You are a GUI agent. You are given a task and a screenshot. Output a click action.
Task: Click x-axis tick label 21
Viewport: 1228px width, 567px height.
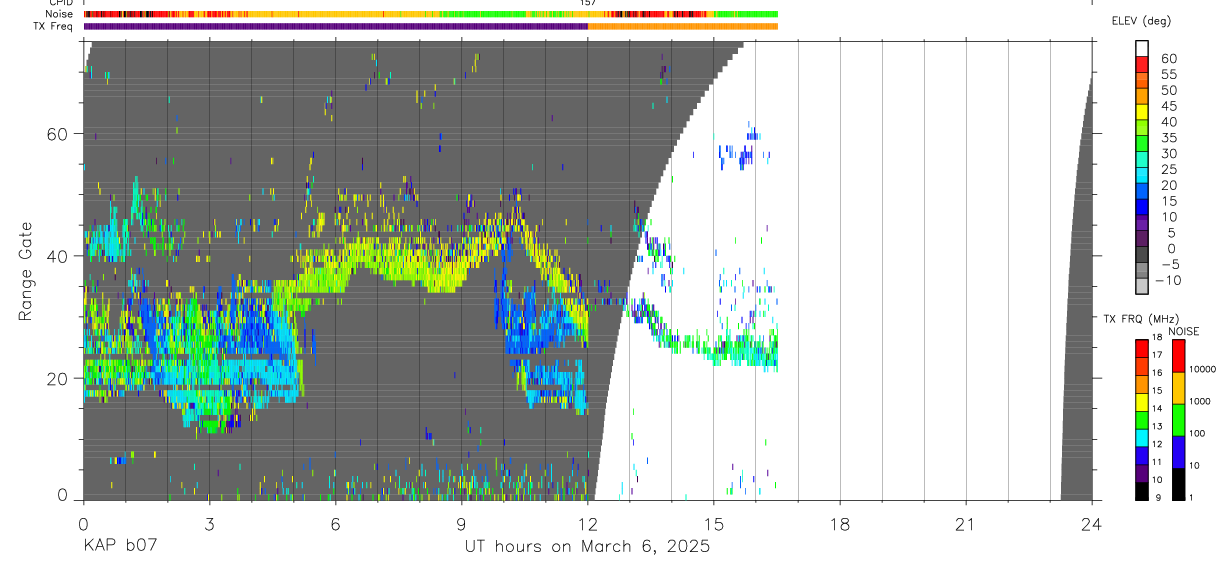(965, 524)
